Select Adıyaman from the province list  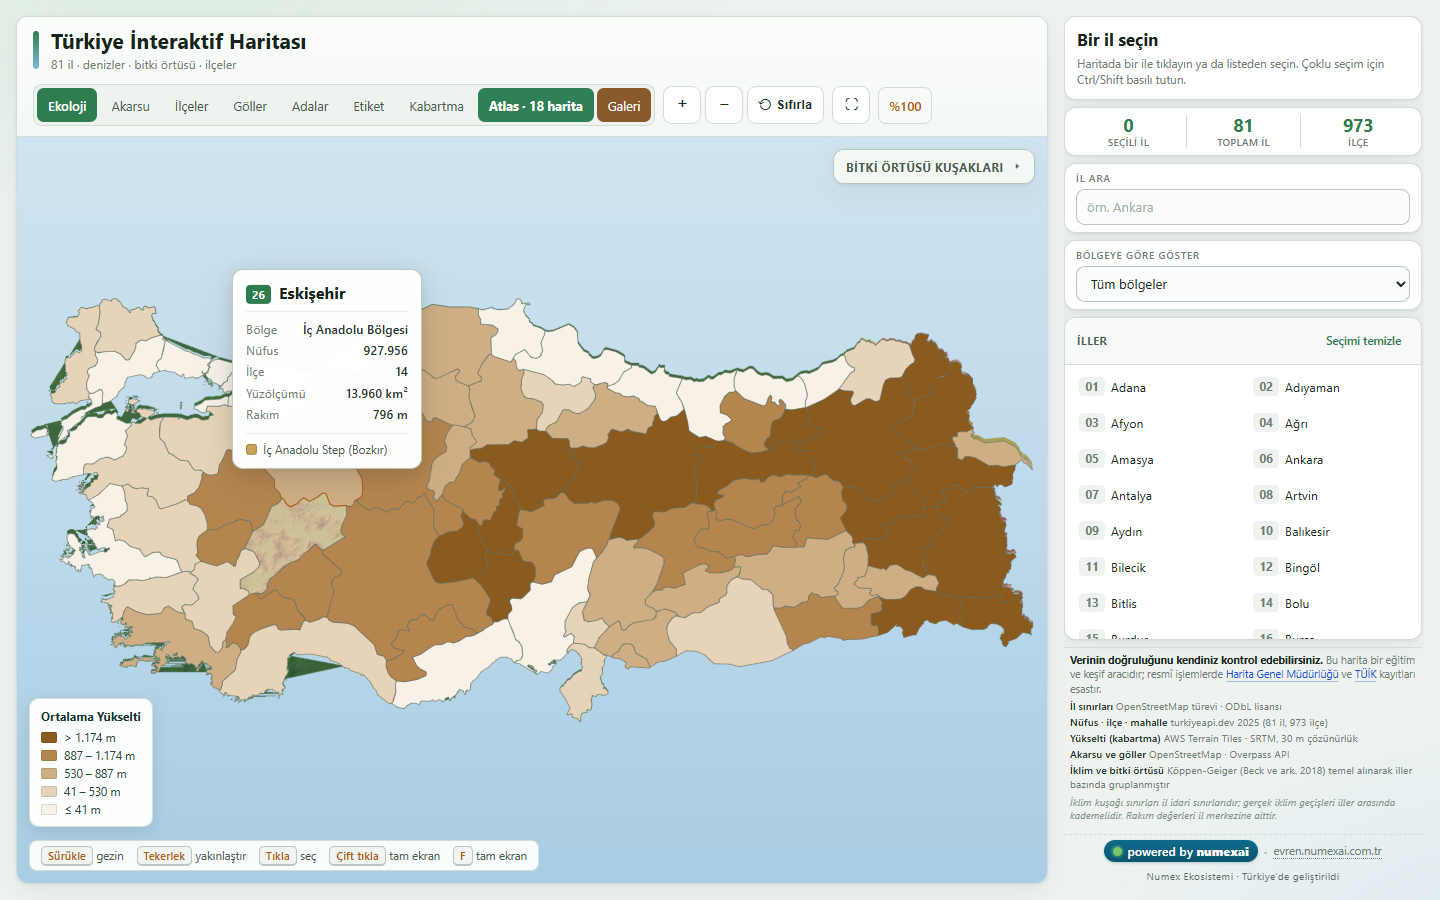coord(1330,387)
